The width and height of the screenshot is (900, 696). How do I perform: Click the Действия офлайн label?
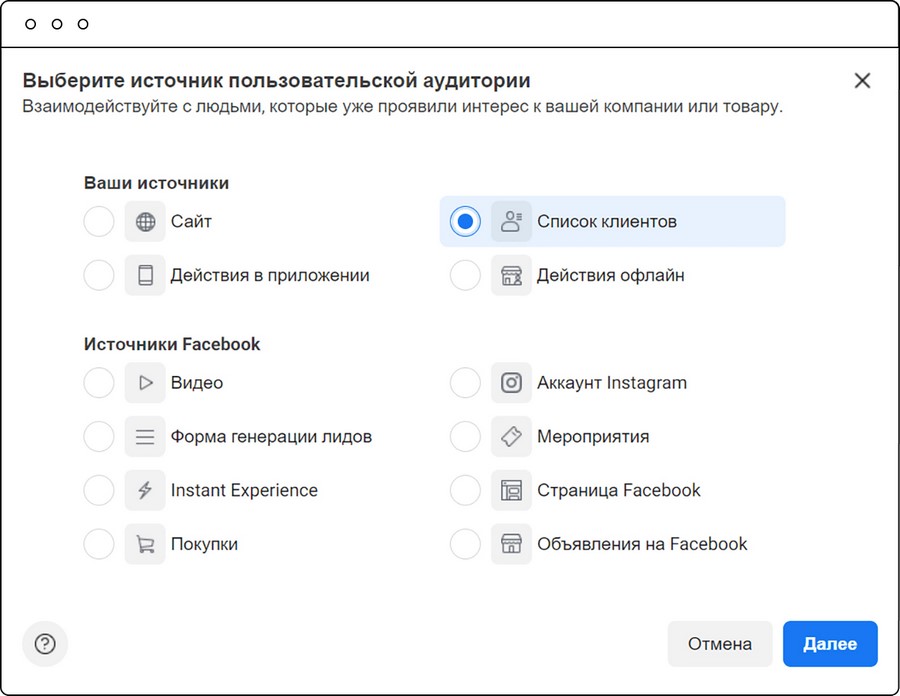point(610,275)
